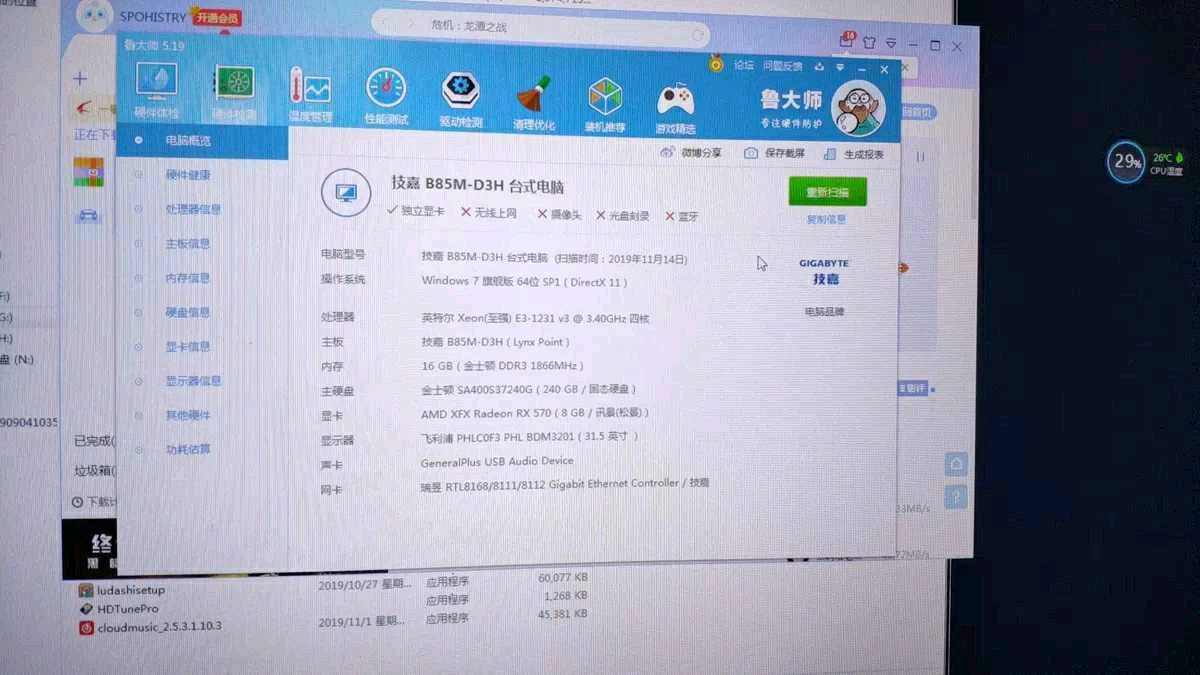Select 显卡信息 in the sidebar

[x=188, y=346]
